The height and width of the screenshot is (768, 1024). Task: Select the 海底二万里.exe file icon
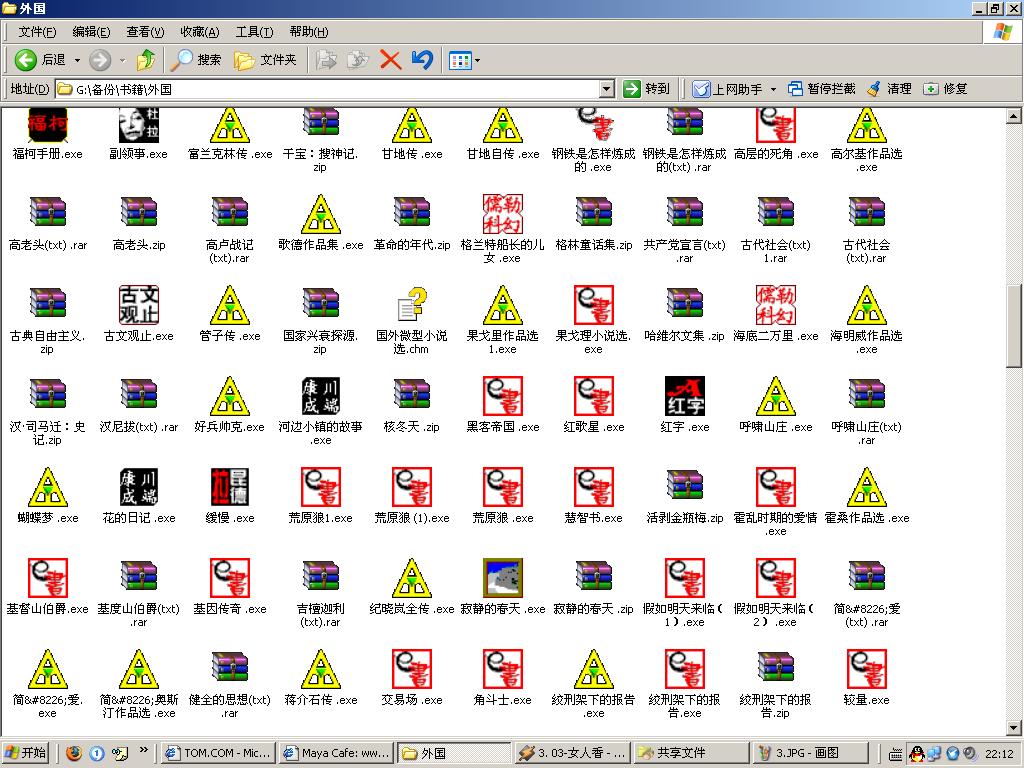point(775,305)
